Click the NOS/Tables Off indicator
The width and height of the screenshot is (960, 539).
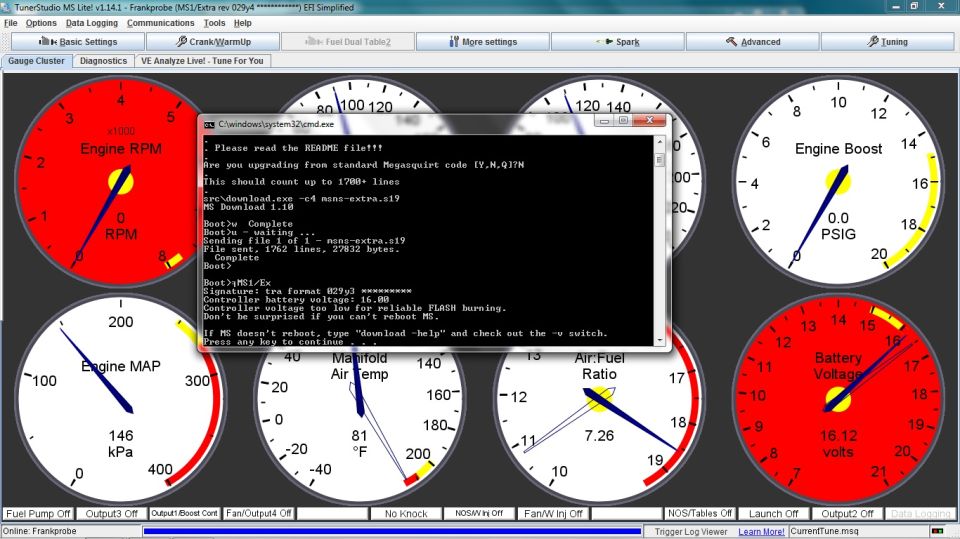[x=700, y=514]
